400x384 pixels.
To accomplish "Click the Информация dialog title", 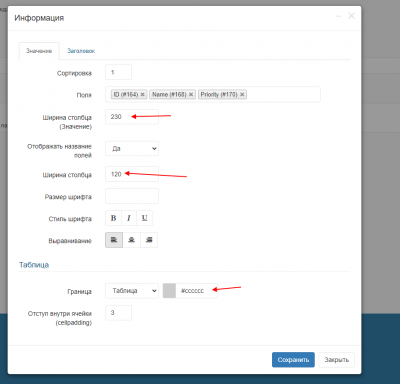I will (39, 18).
